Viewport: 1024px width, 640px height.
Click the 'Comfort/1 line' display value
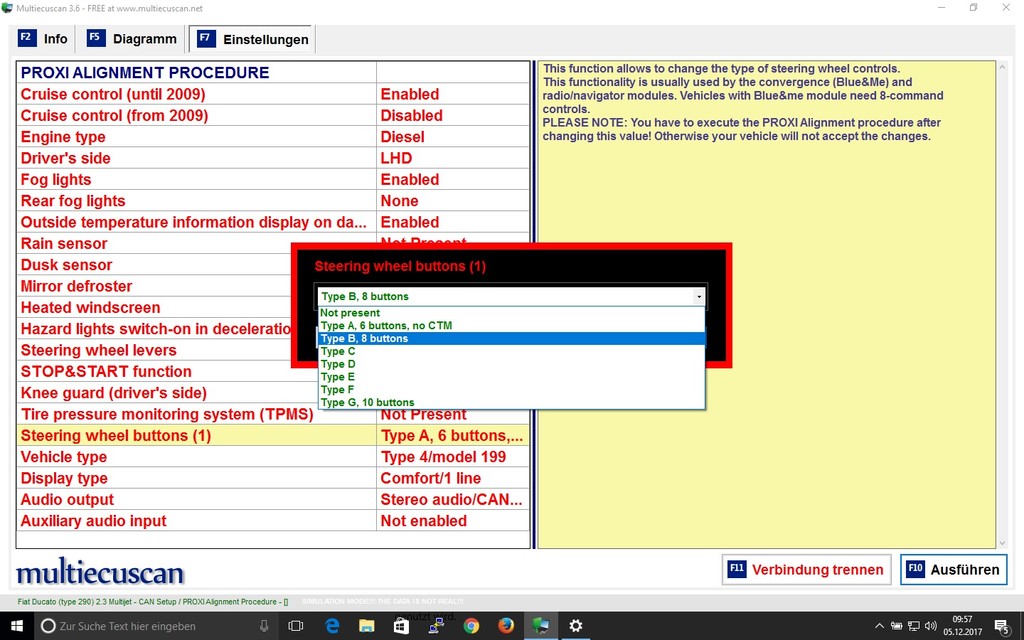(430, 478)
